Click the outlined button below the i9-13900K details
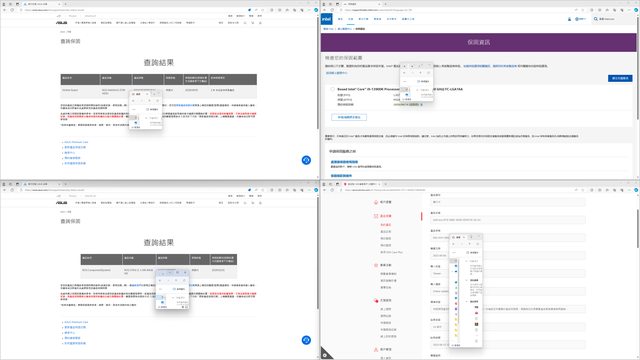 (x=349, y=117)
